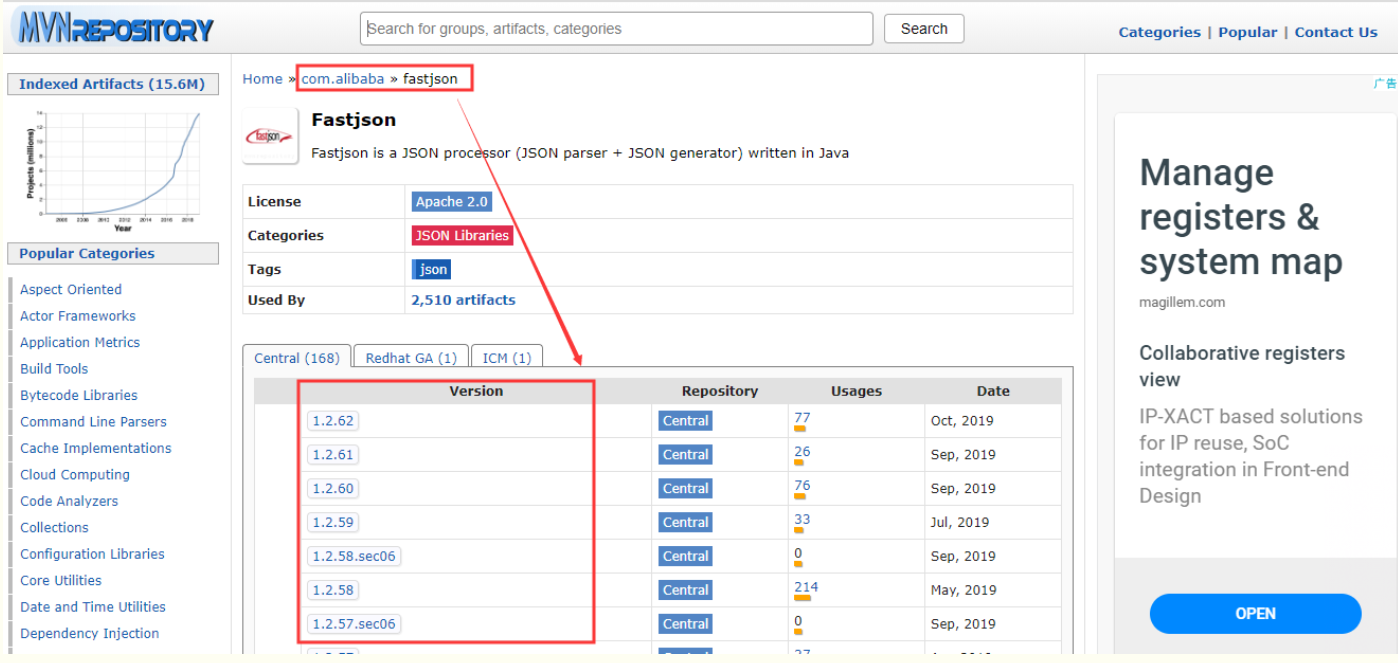Screen dimensions: 1398x663
Task: Click the Central badge in the 1.2.58.sec06 row
Action: (x=686, y=556)
